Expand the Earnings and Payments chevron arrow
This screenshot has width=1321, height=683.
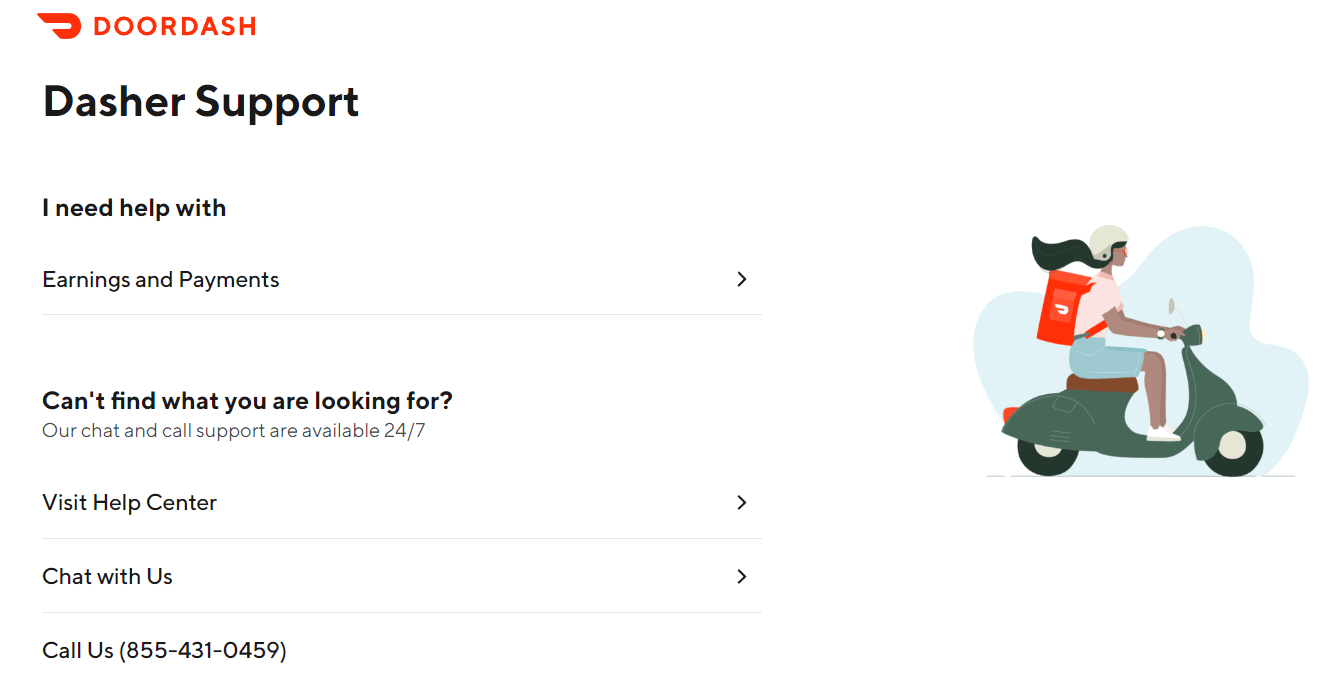tap(741, 279)
